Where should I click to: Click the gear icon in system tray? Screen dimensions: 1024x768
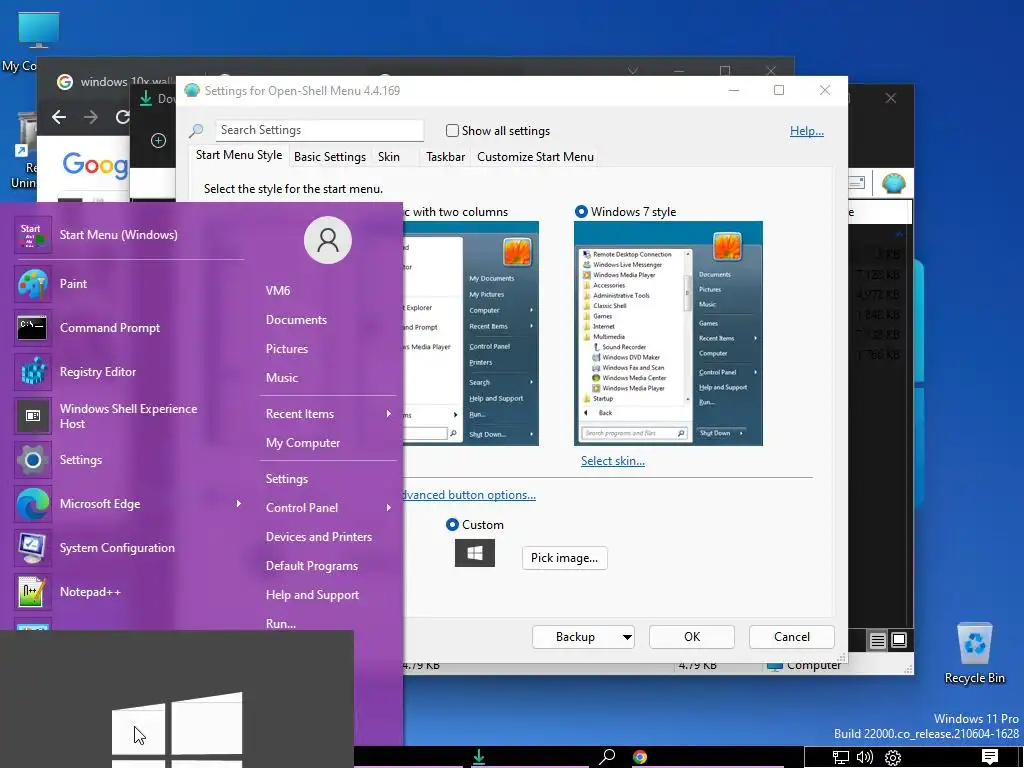[x=893, y=758]
